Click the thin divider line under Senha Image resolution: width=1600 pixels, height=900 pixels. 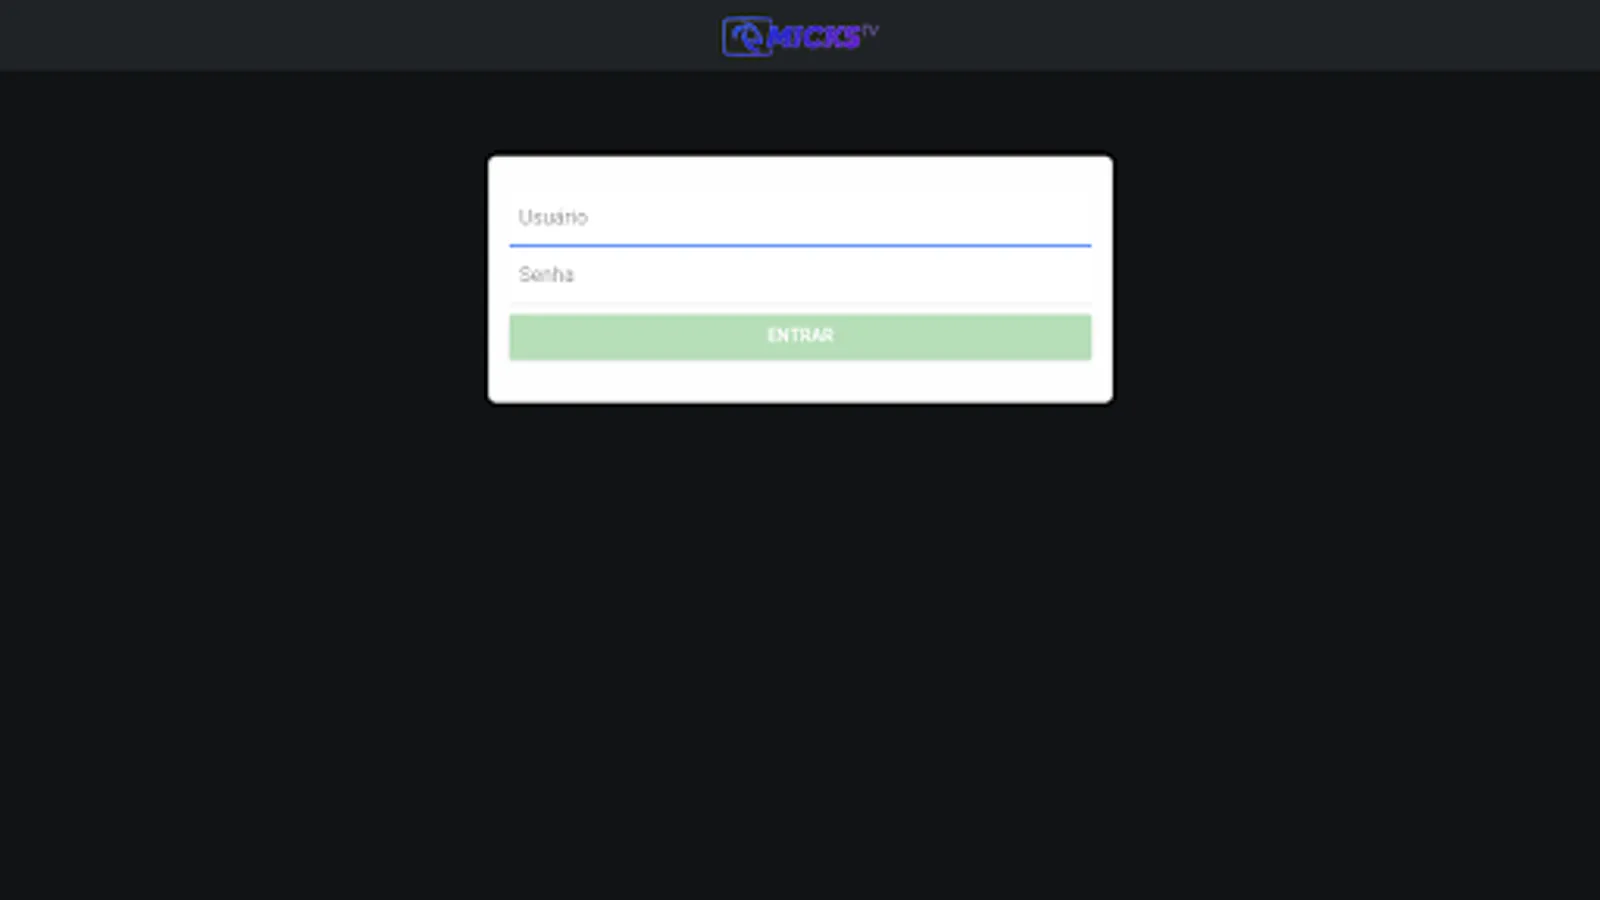[800, 303]
